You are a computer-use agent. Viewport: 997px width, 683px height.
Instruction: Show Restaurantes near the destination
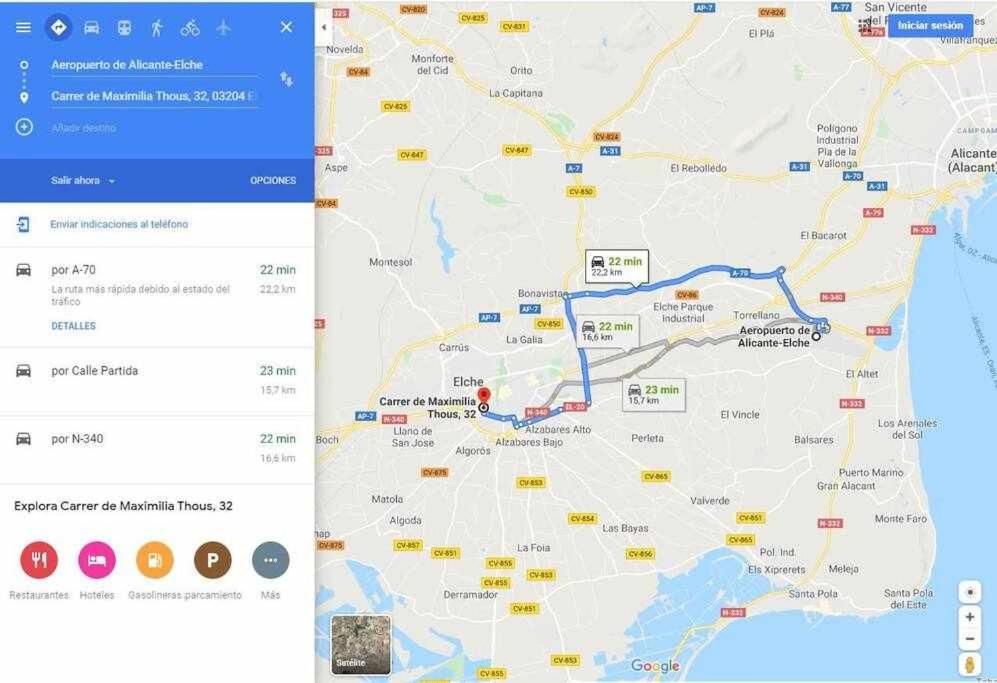[39, 560]
